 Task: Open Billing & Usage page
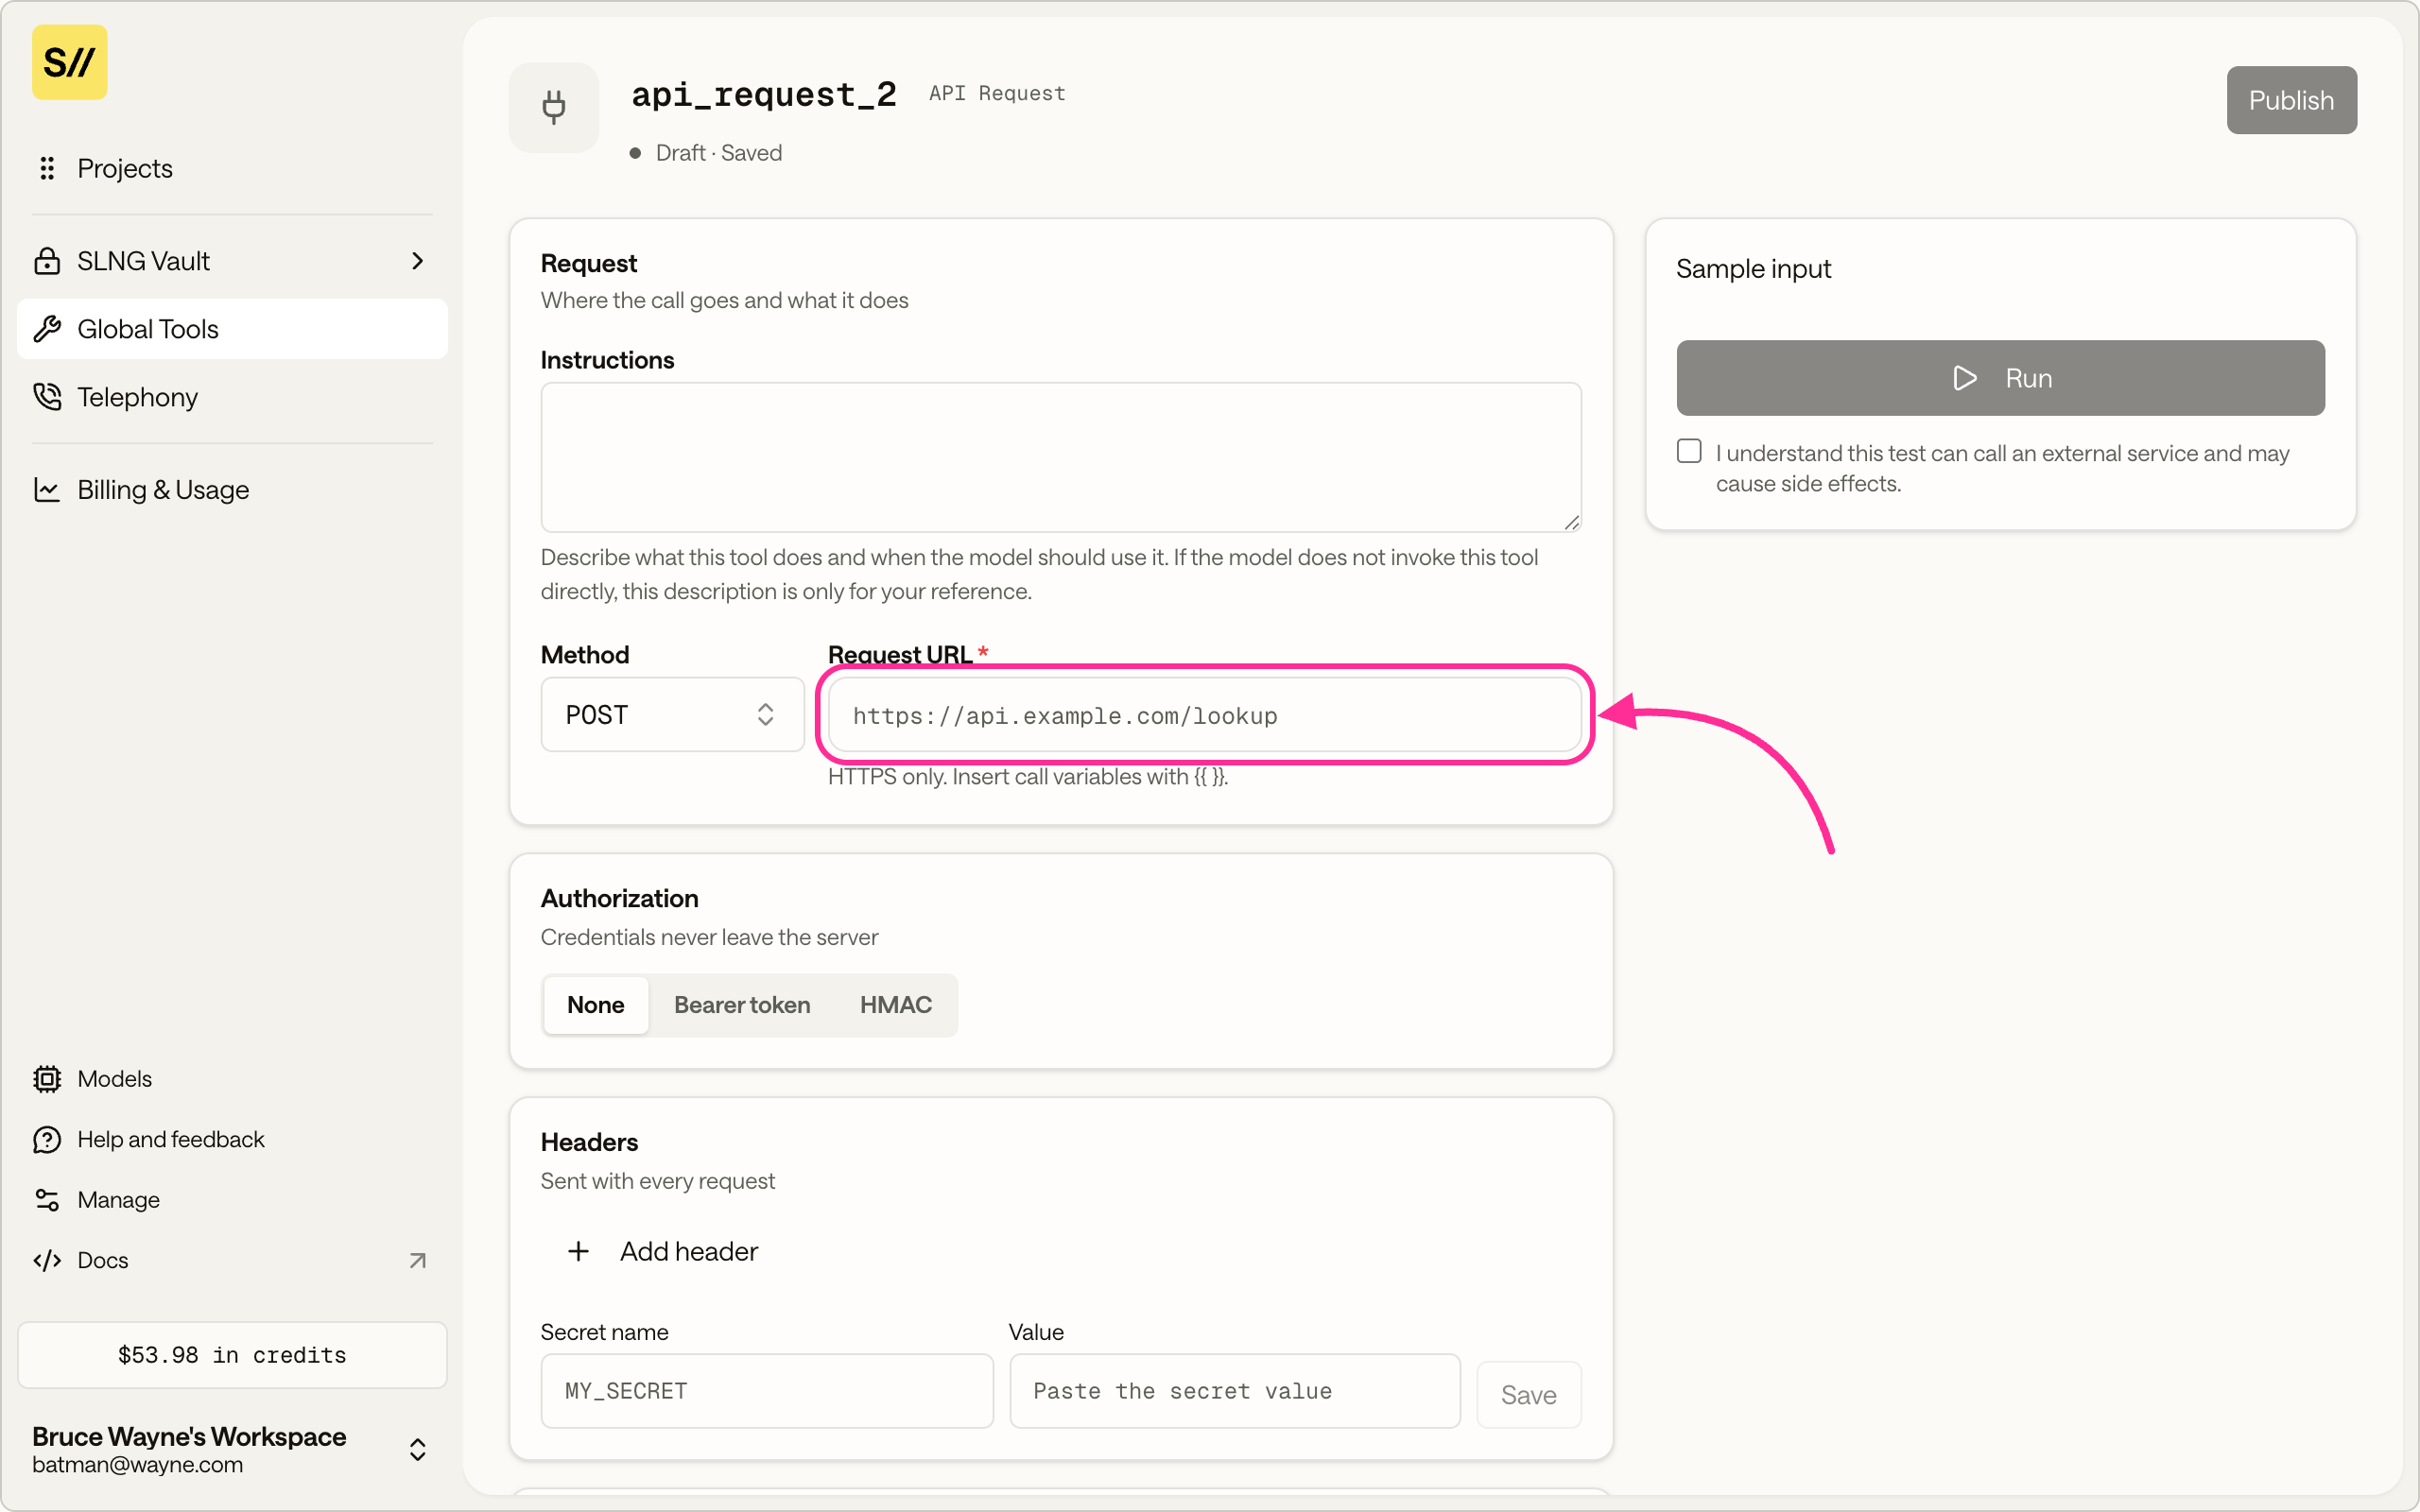click(x=232, y=489)
